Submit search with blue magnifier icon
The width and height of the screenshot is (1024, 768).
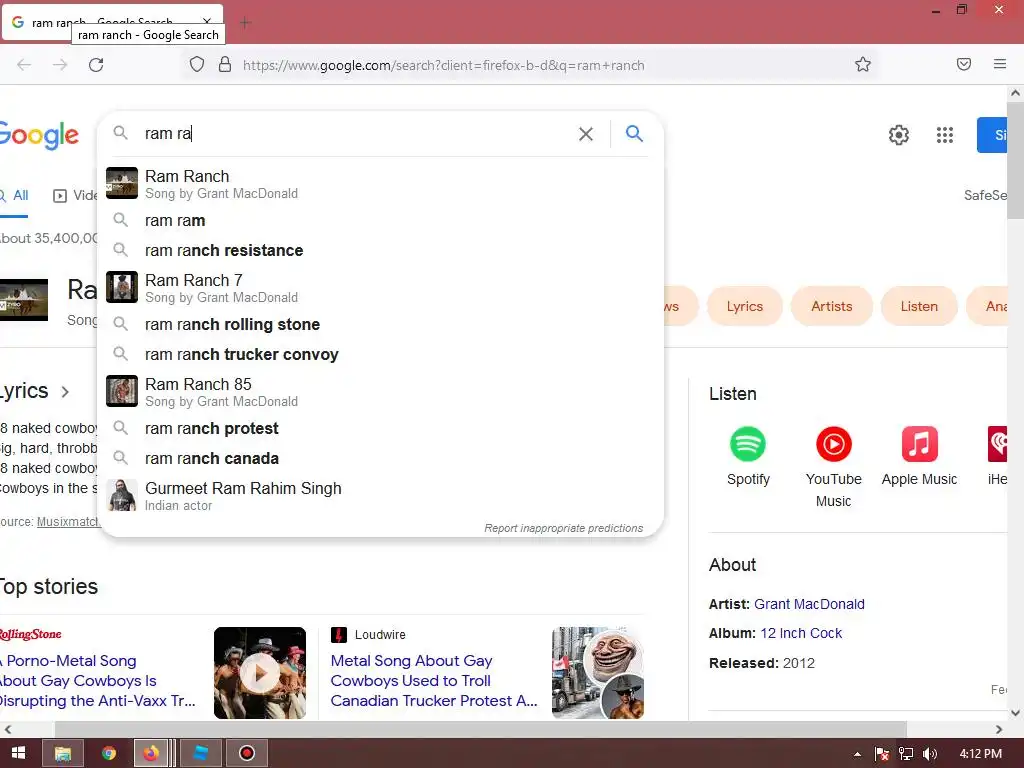634,134
